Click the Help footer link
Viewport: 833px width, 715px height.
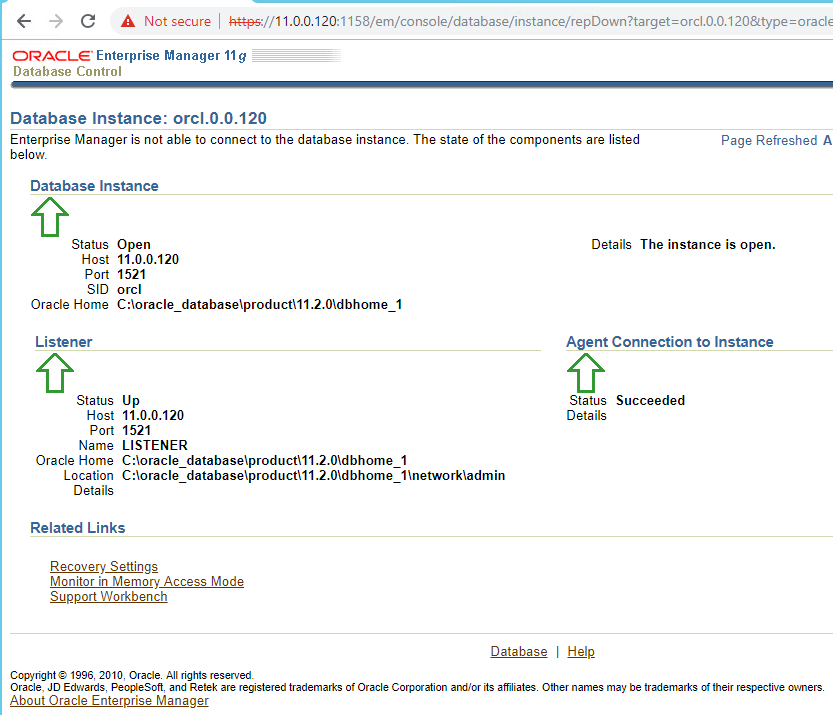[x=581, y=651]
